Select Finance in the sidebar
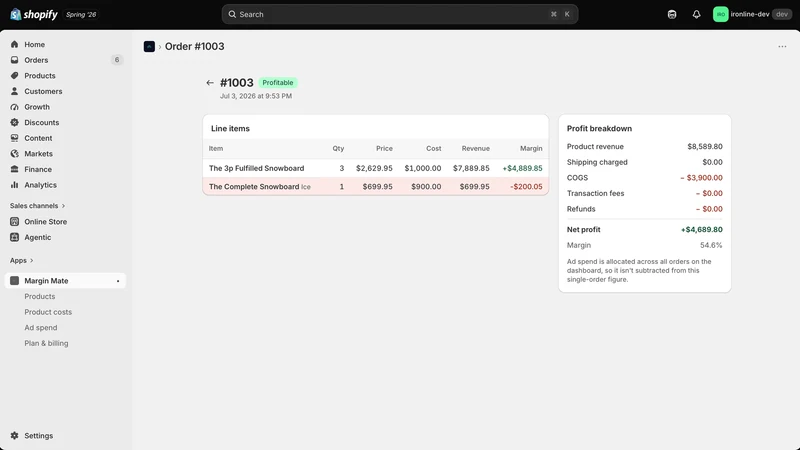This screenshot has height=450, width=800. (x=38, y=169)
